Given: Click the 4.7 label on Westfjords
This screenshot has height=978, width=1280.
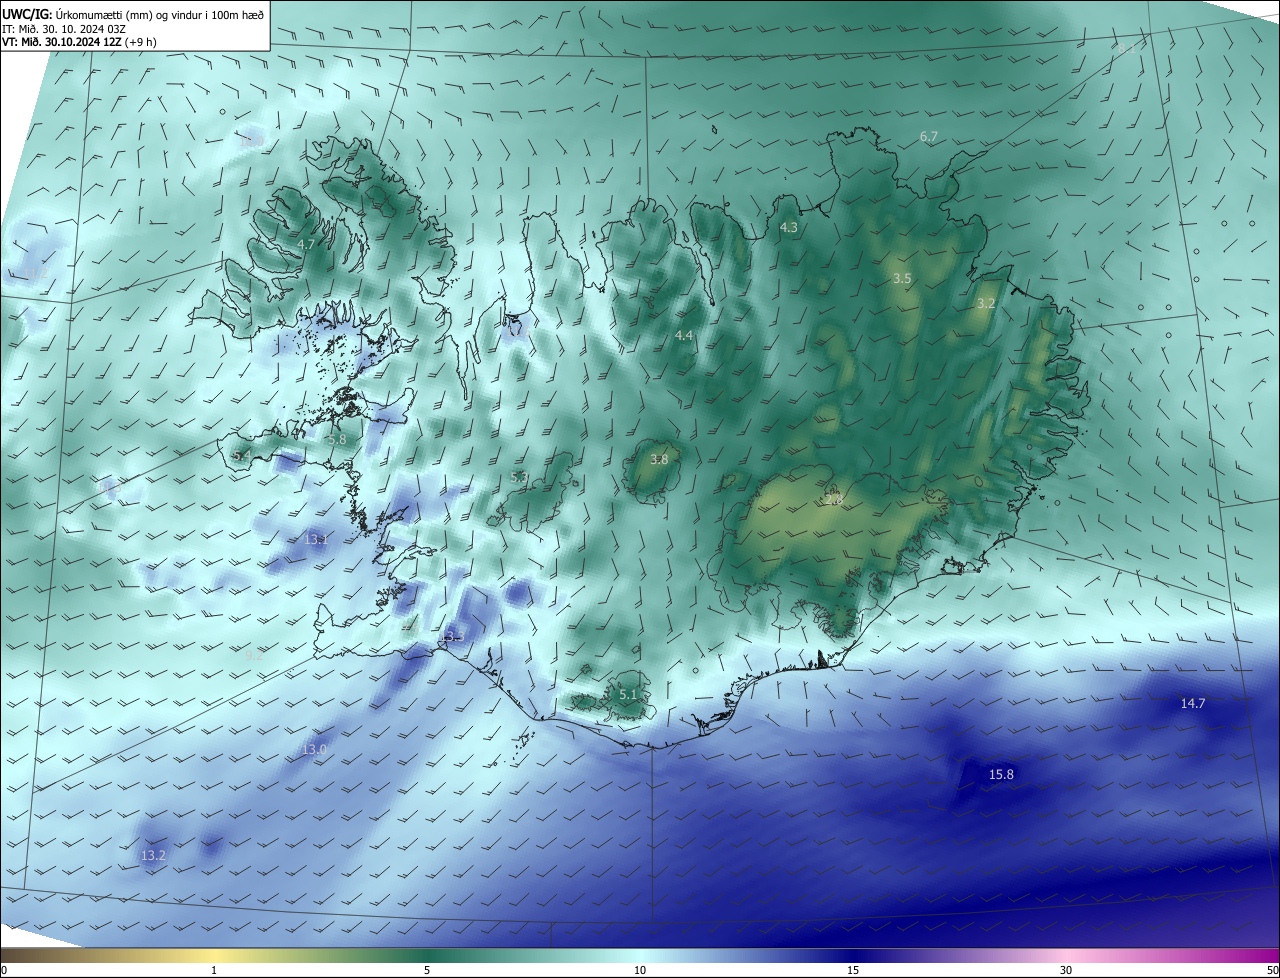Looking at the screenshot, I should (x=306, y=244).
